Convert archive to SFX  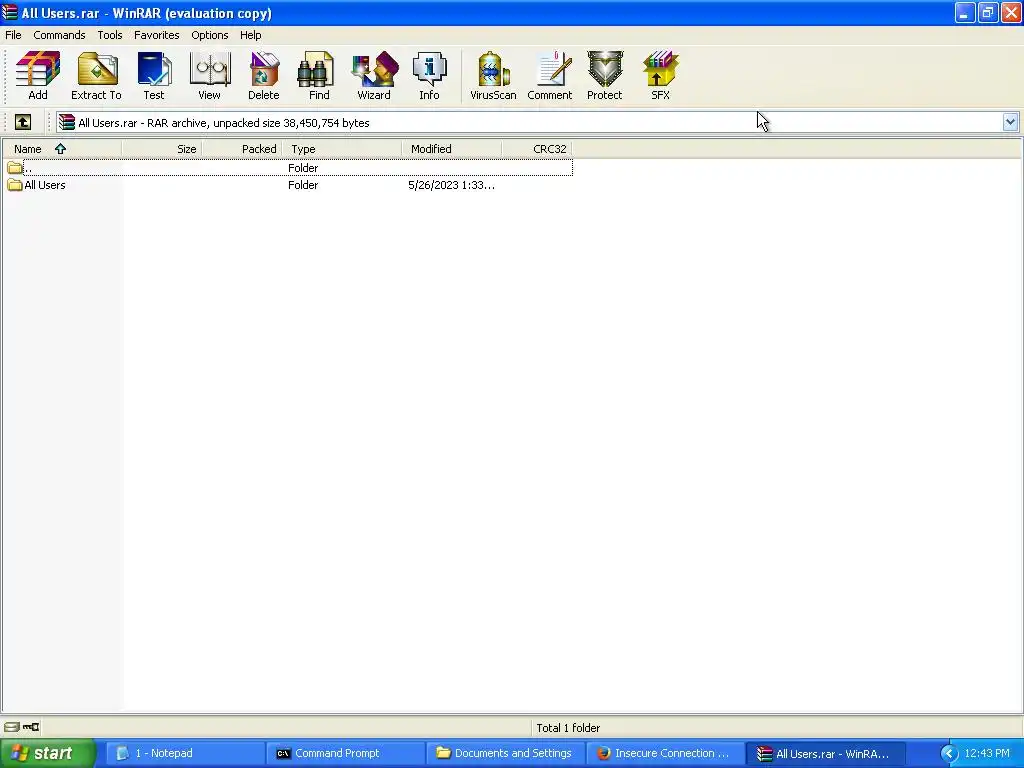point(660,76)
